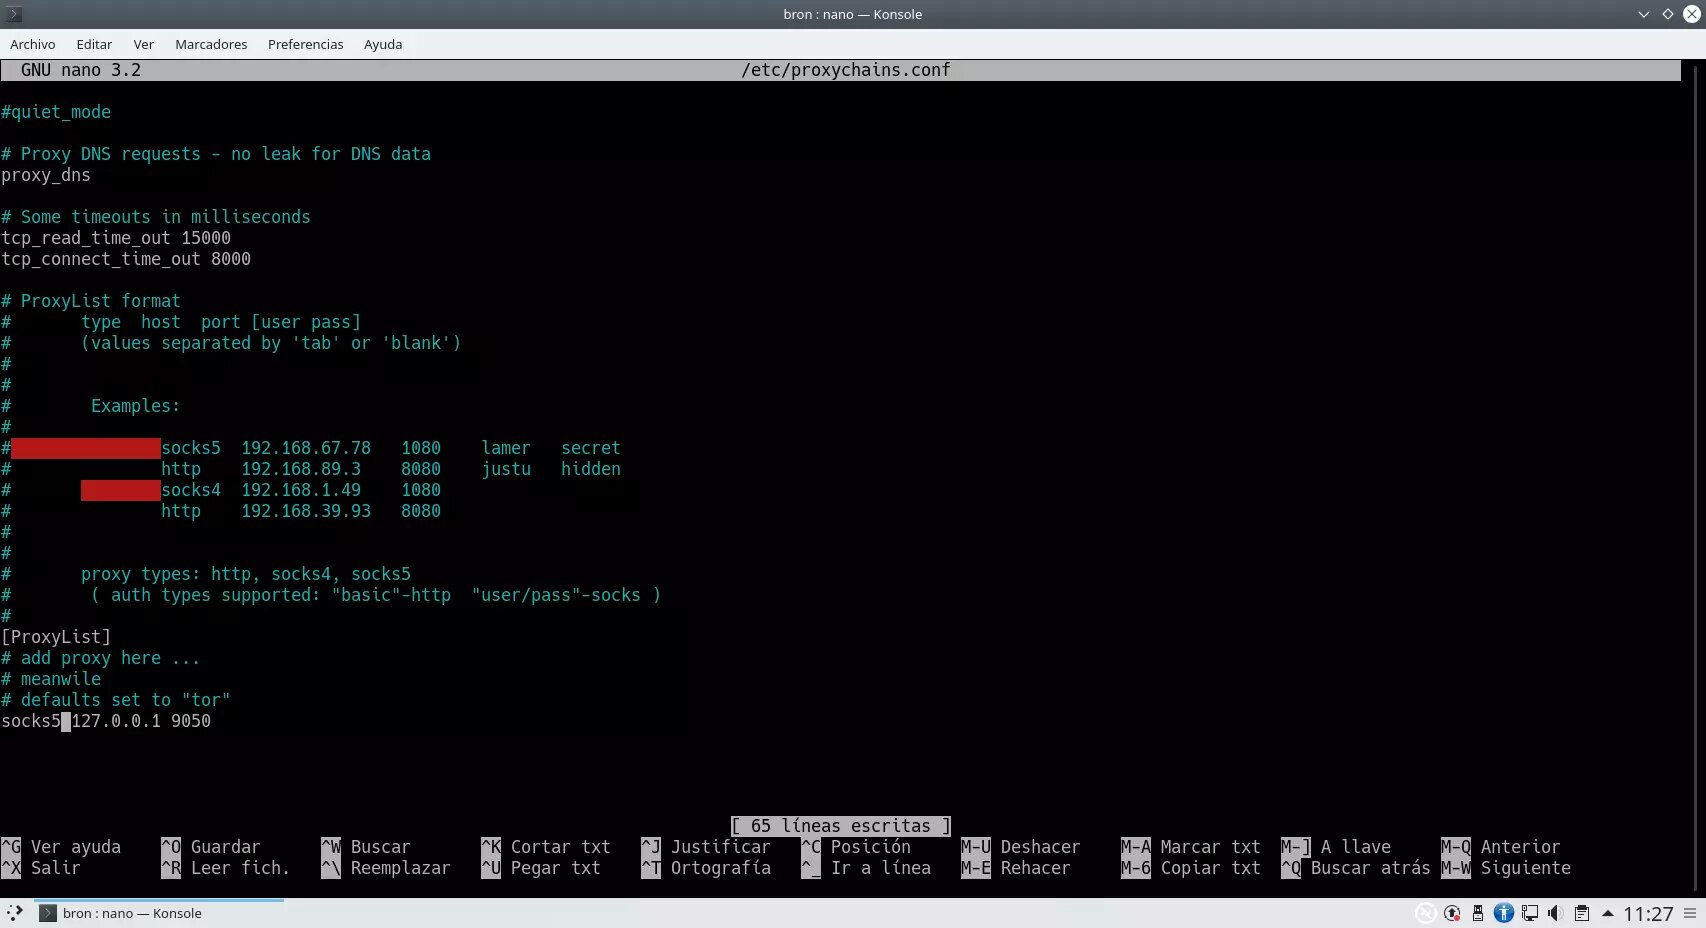Click the wired network monitor tray icon

[1529, 913]
